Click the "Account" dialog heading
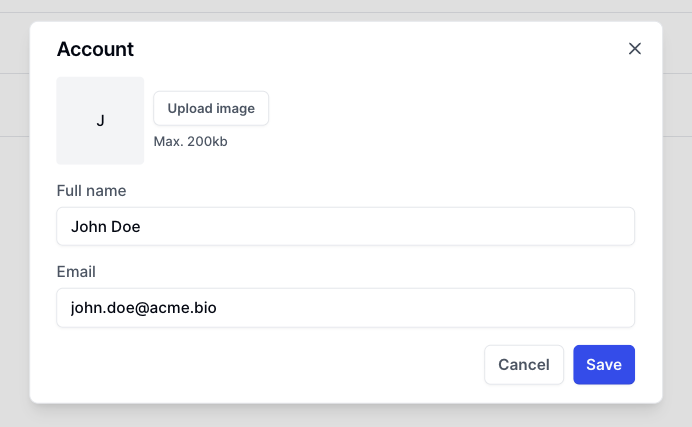The width and height of the screenshot is (692, 427). click(95, 49)
